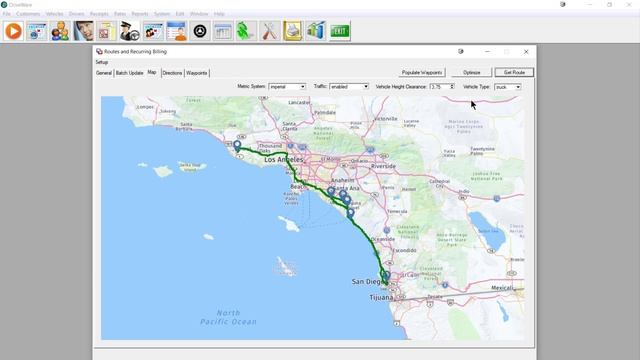The width and height of the screenshot is (640, 360).
Task: Click the route marker west of Thousand Oaks
Action: pos(237,145)
